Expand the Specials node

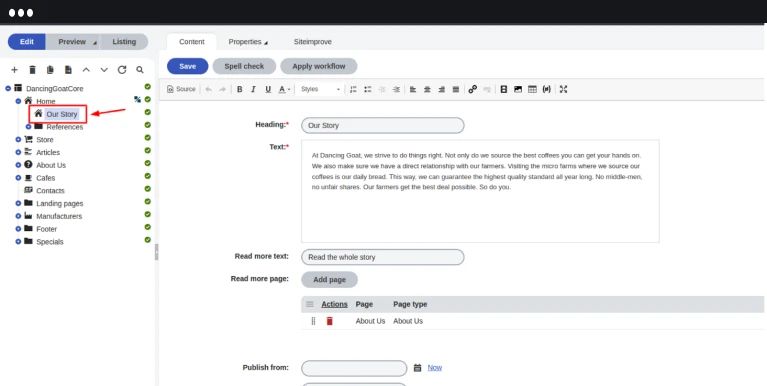(x=18, y=241)
